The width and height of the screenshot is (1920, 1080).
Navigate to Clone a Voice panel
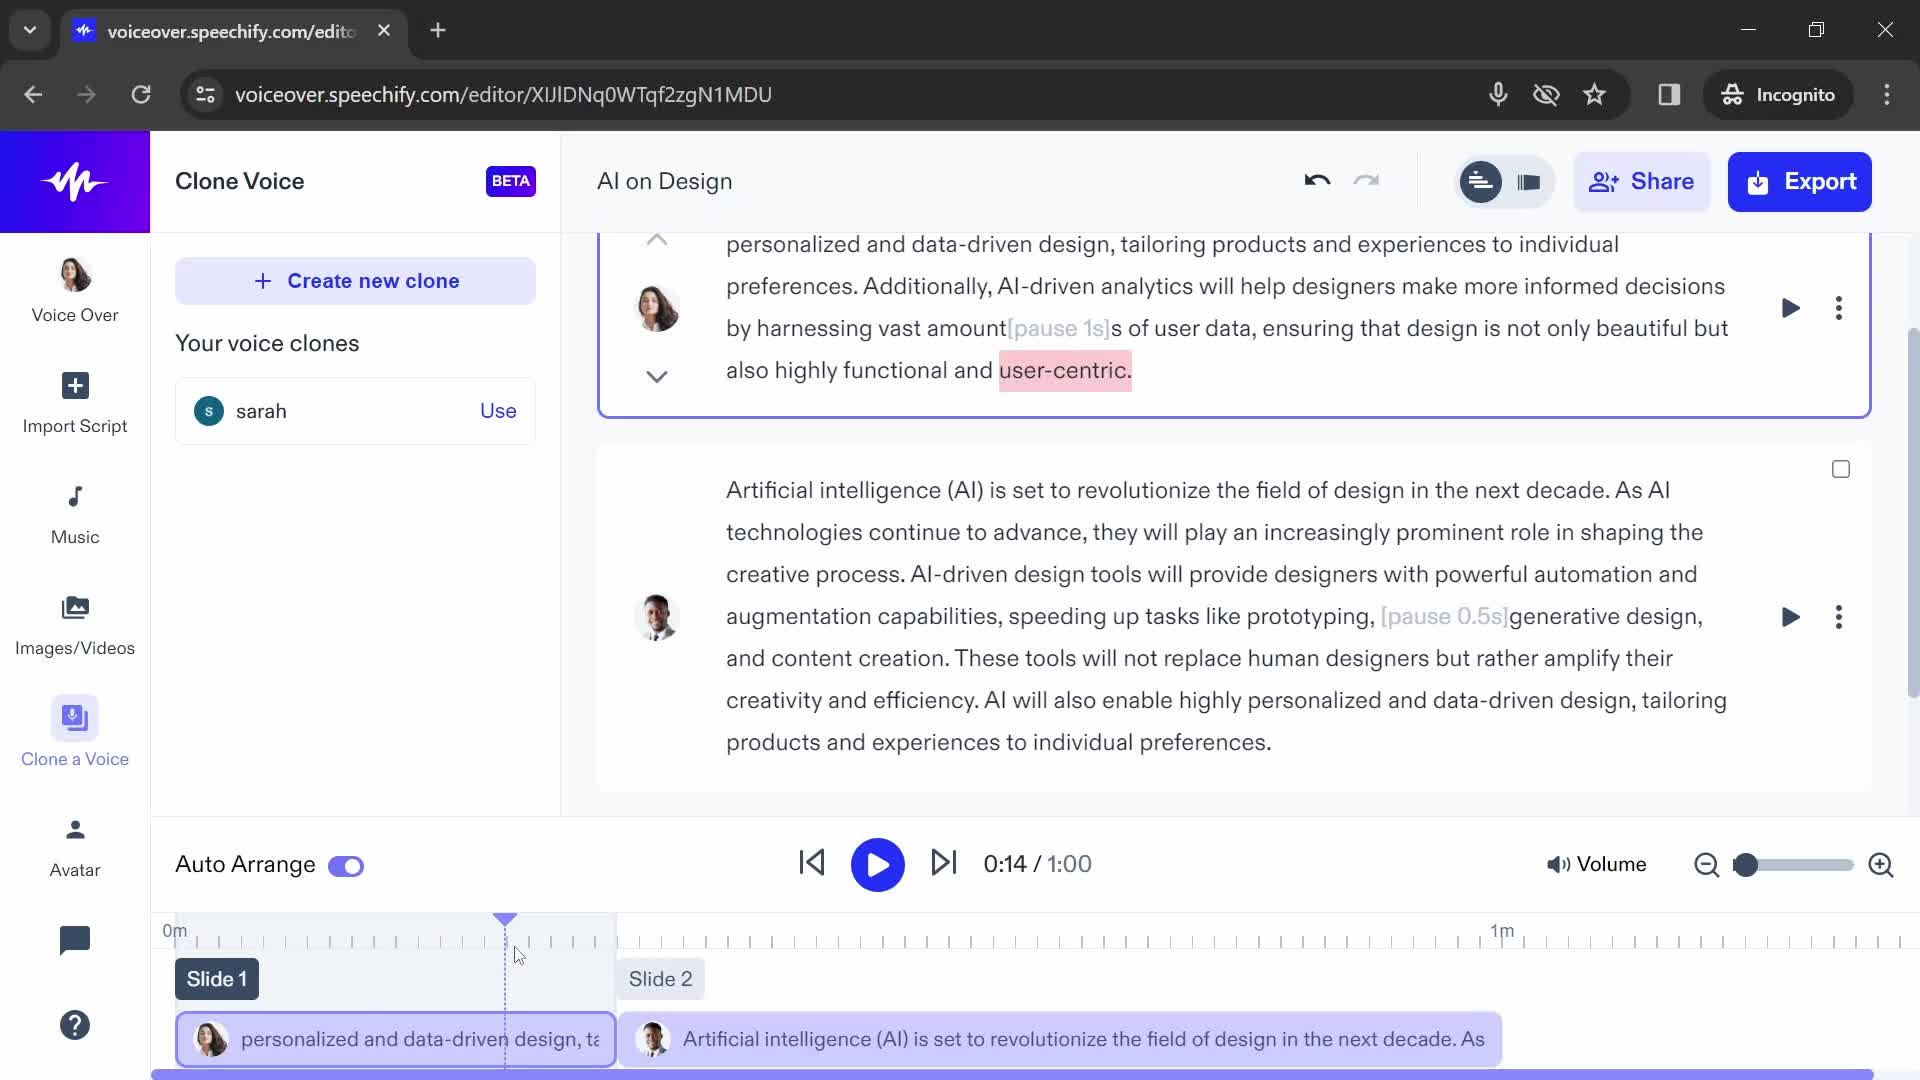coord(74,733)
